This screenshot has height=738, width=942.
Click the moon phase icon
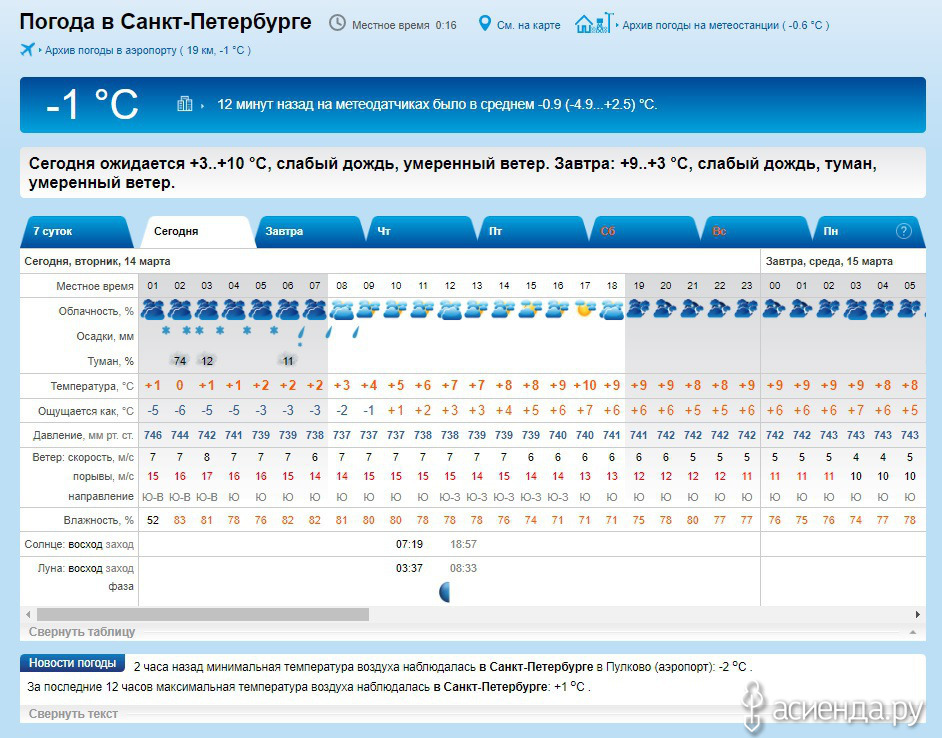(445, 593)
